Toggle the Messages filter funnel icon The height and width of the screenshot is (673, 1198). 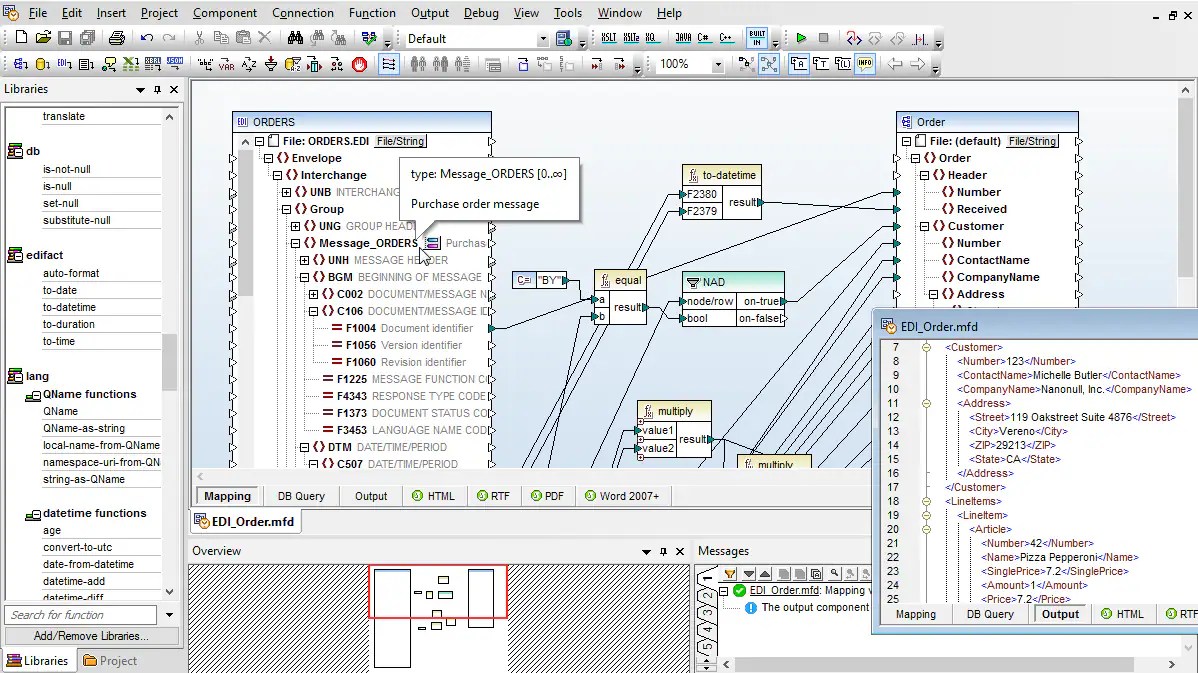[730, 574]
